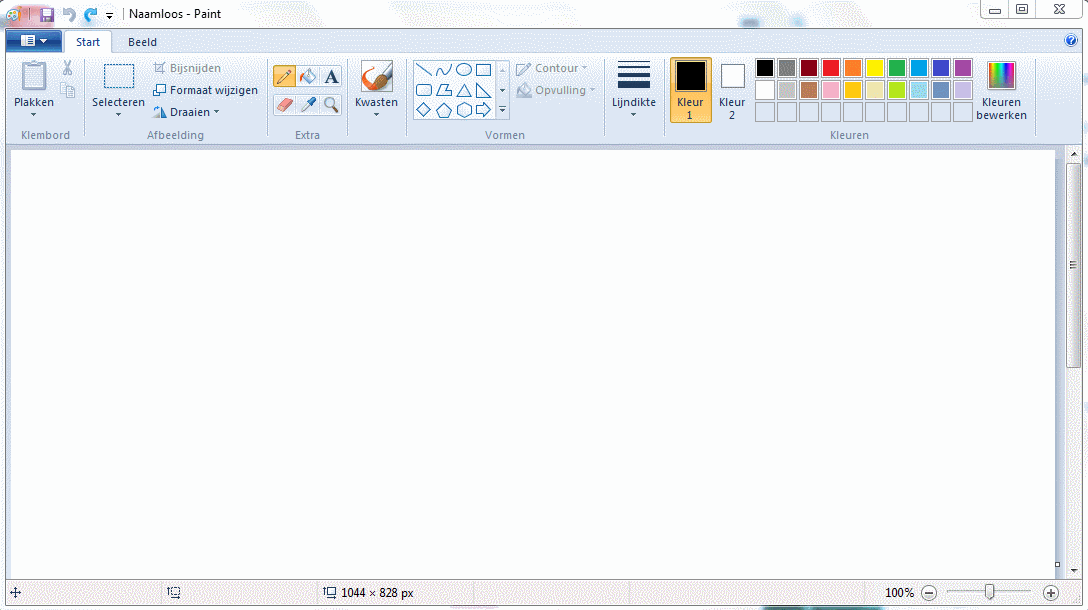The image size is (1088, 610).
Task: Click Formaat wijzigen button
Action: (x=206, y=90)
